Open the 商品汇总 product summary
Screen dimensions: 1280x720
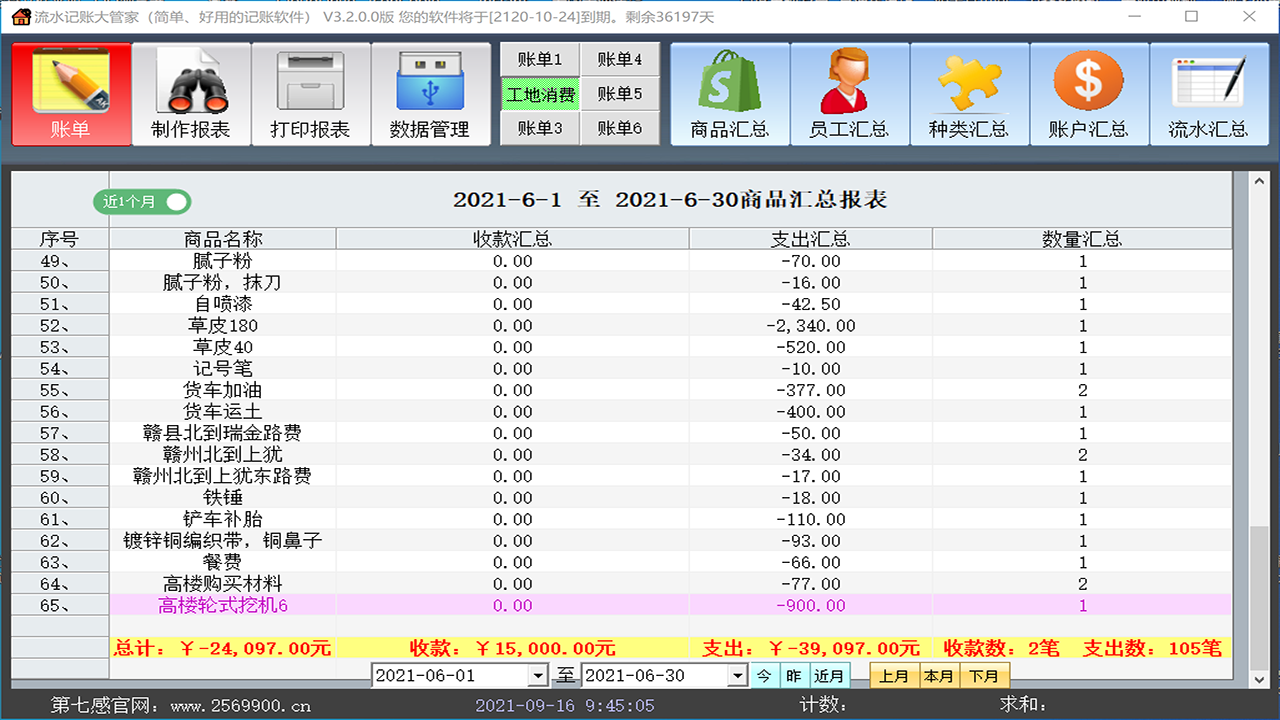[x=729, y=93]
